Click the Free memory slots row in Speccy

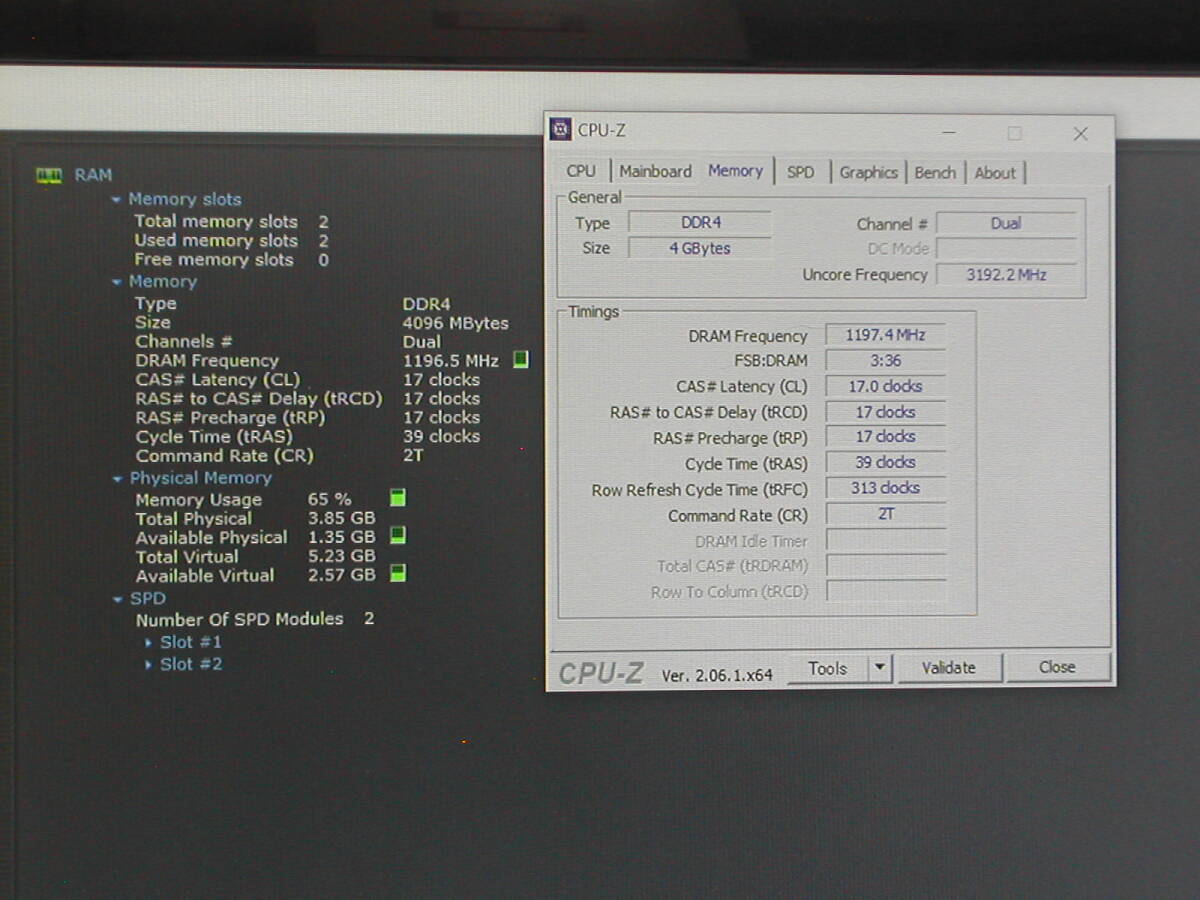pyautogui.click(x=232, y=260)
